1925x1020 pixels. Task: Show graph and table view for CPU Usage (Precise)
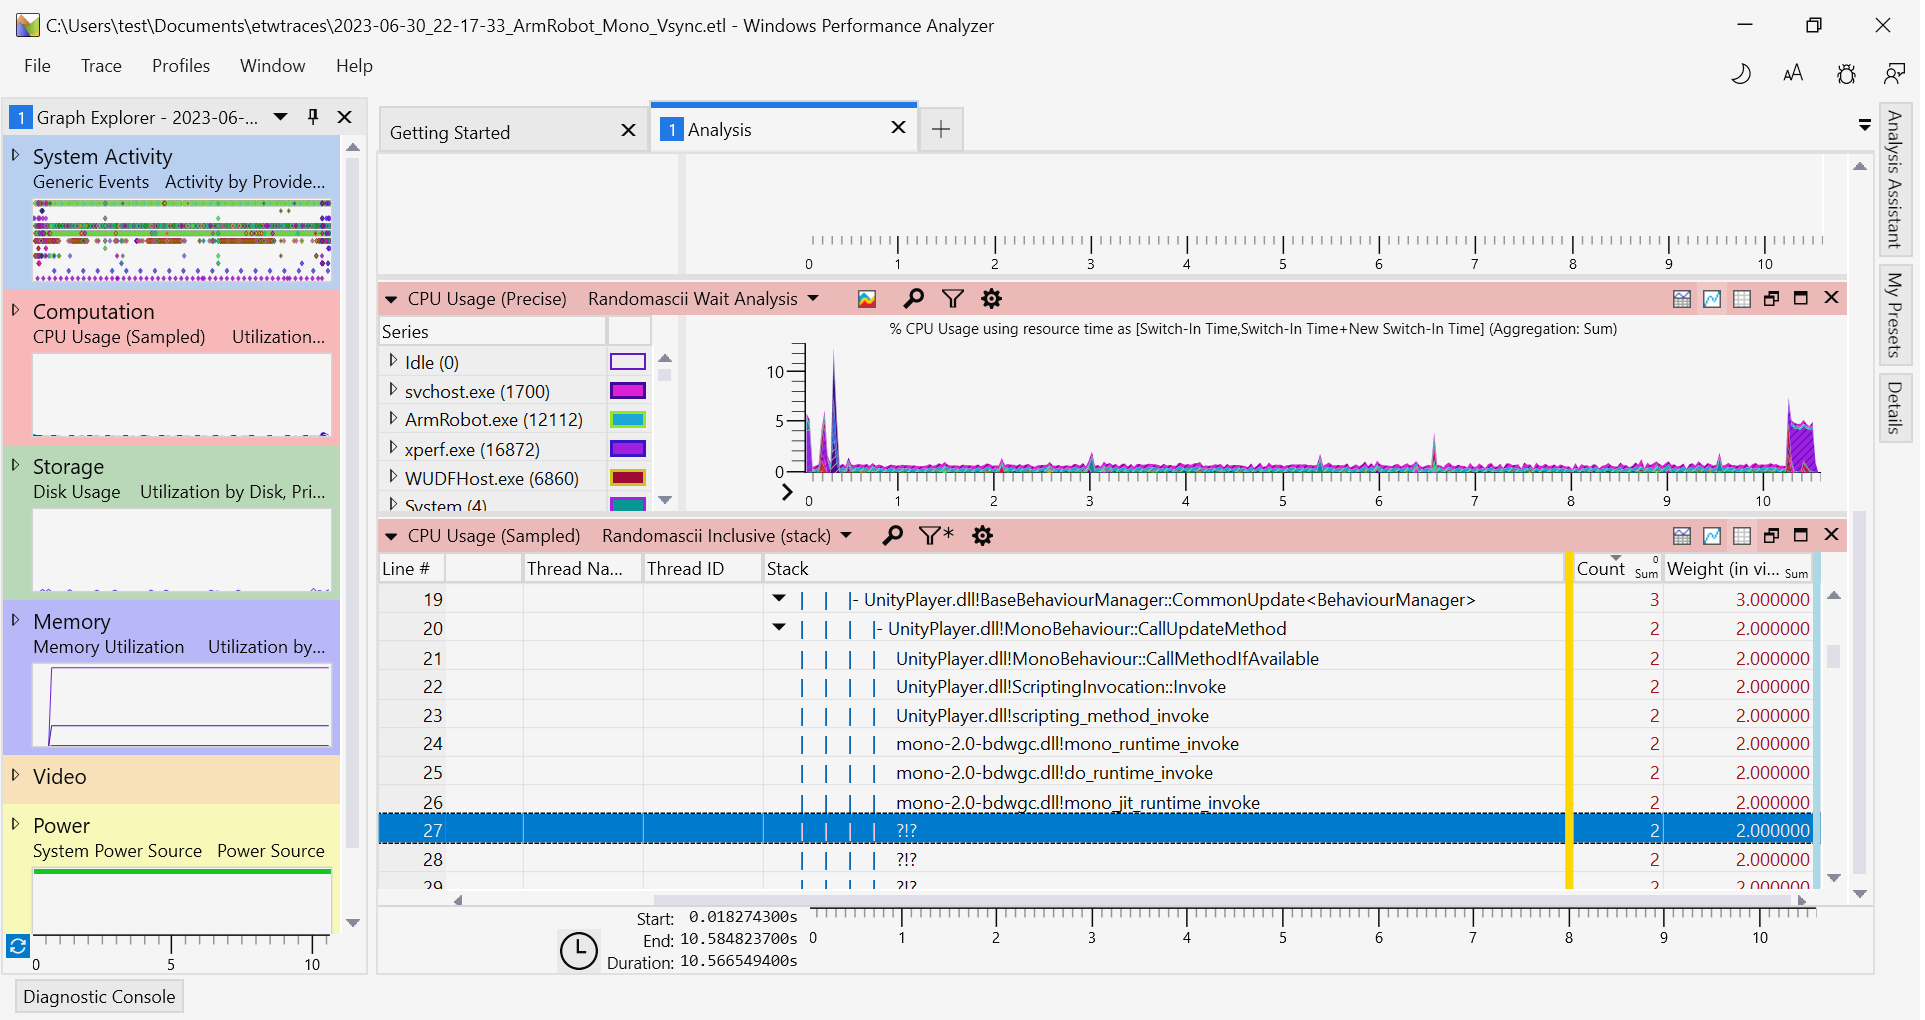tap(1682, 299)
